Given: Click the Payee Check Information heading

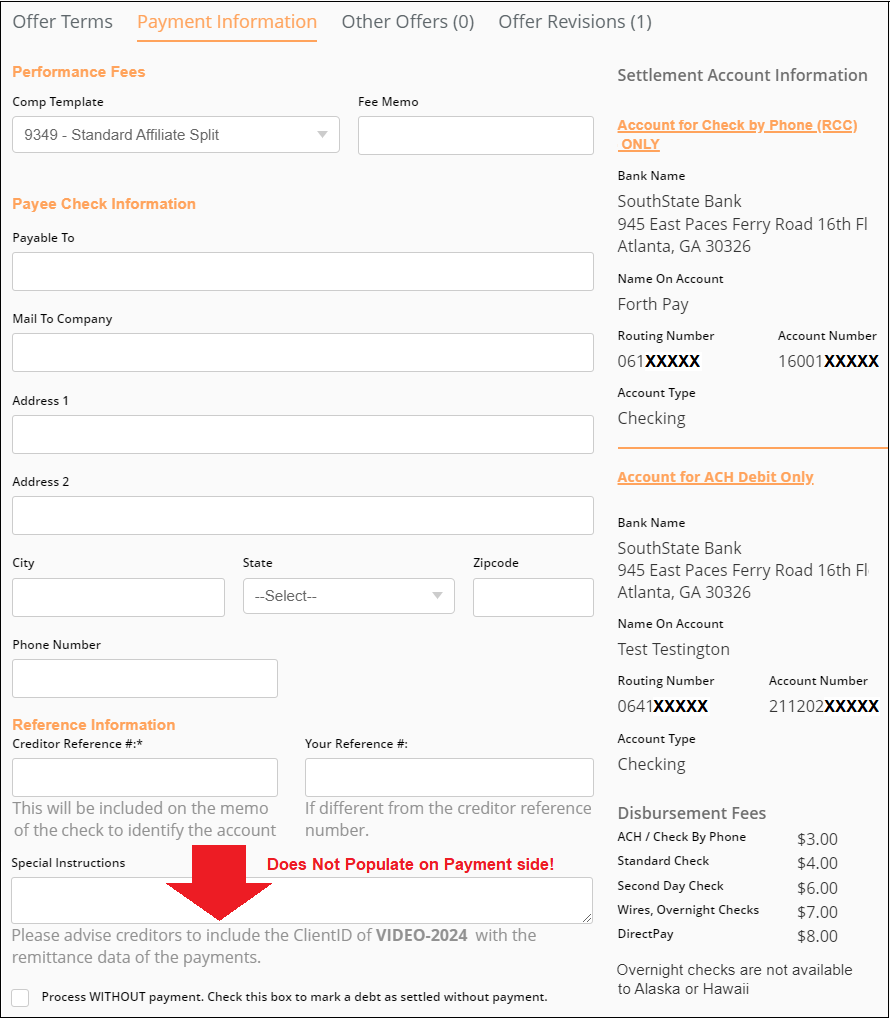Looking at the screenshot, I should pyautogui.click(x=104, y=204).
